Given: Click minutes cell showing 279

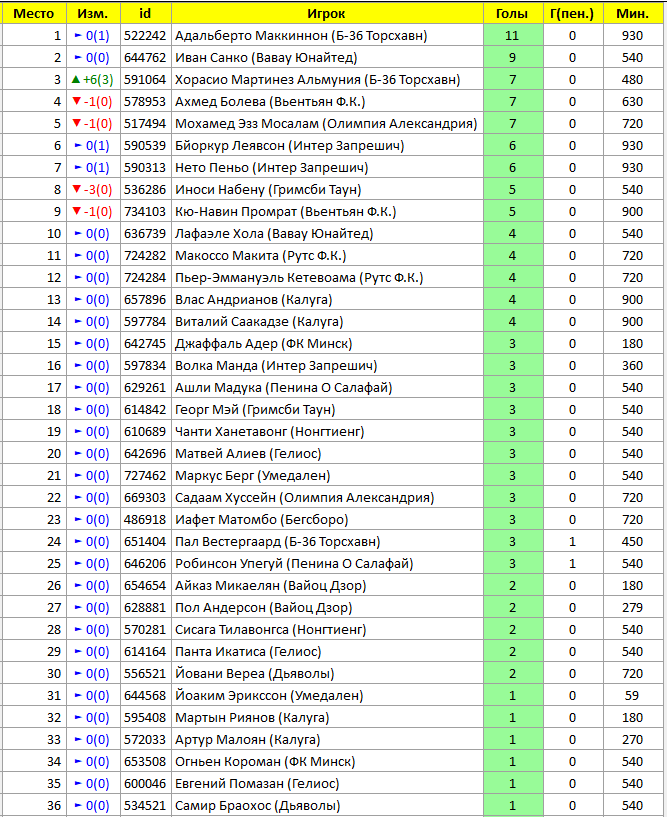Looking at the screenshot, I should (632, 608).
